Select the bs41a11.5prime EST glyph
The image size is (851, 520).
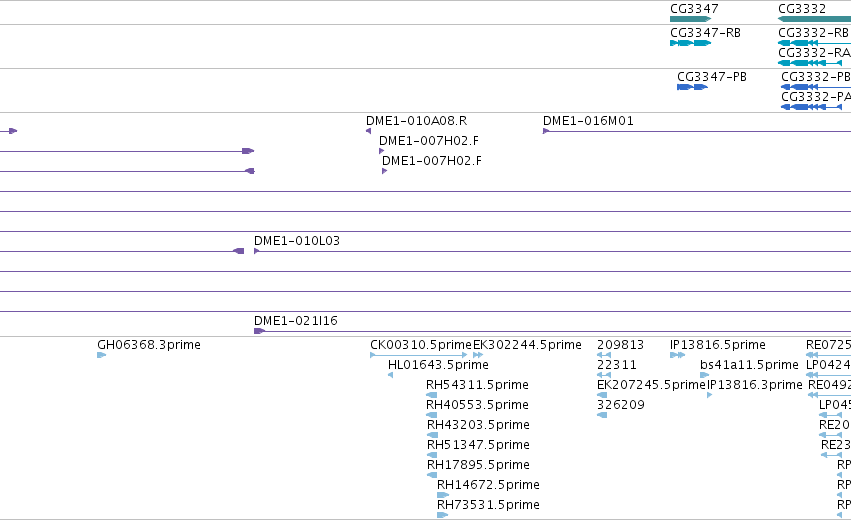coord(704,375)
